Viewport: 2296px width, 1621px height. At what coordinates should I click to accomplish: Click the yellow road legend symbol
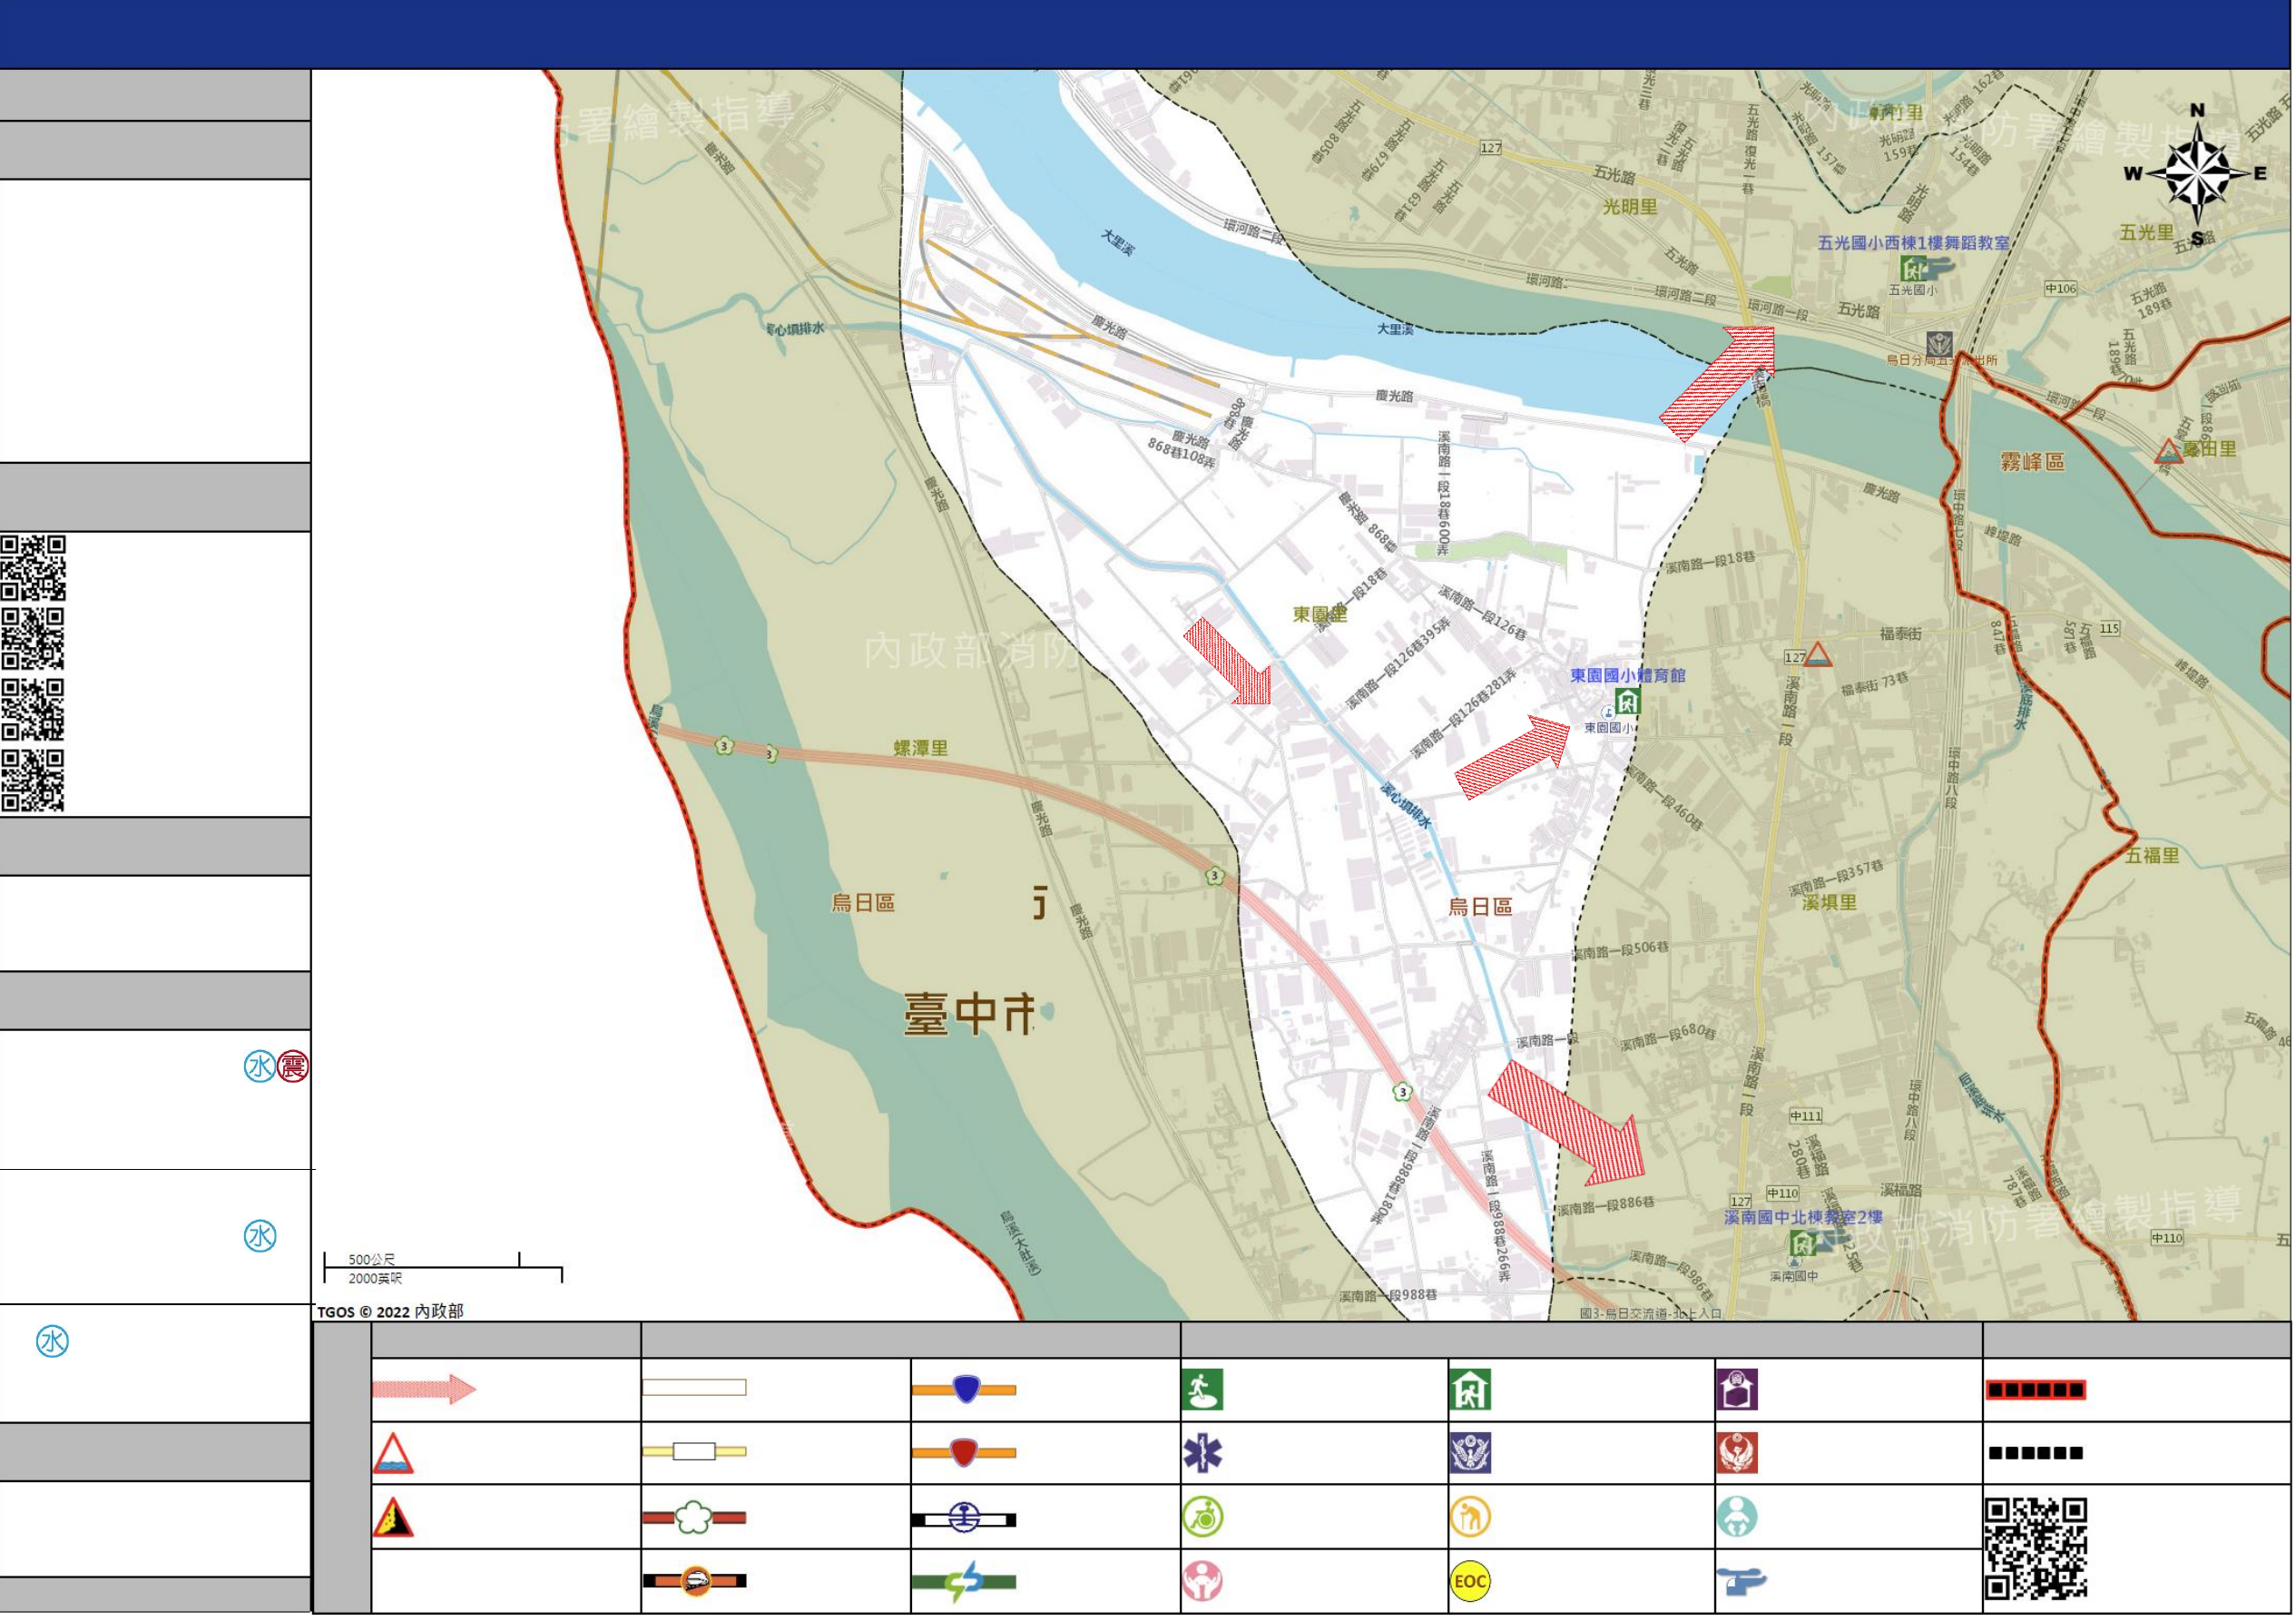694,1452
